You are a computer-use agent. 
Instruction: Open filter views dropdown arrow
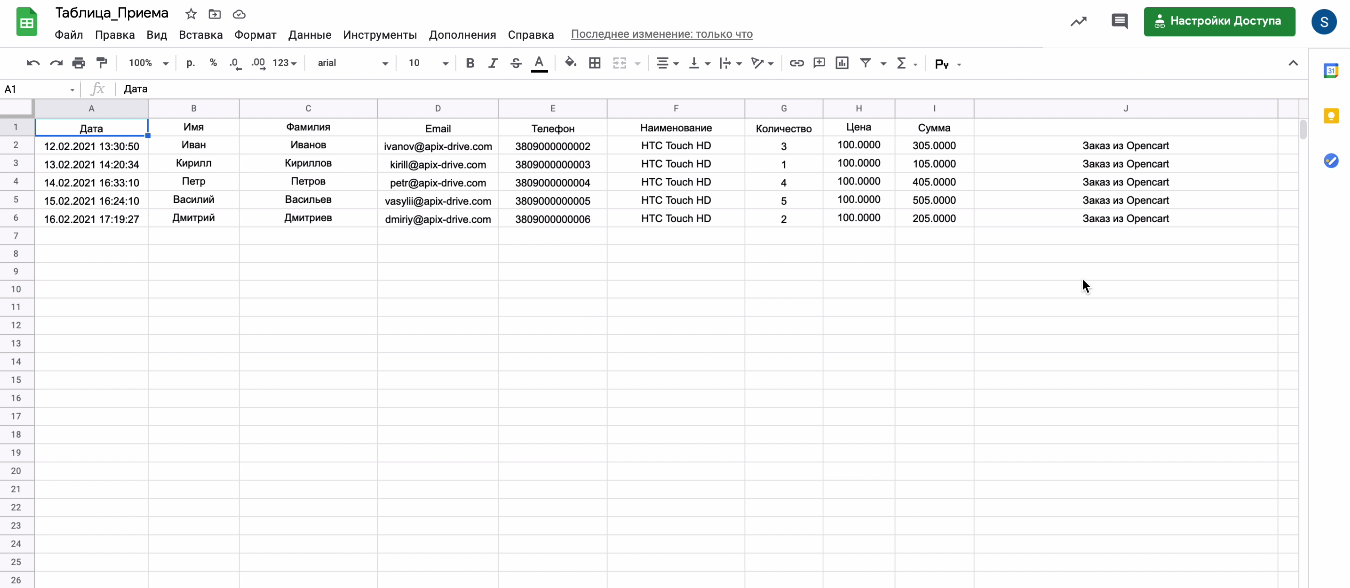(x=884, y=64)
